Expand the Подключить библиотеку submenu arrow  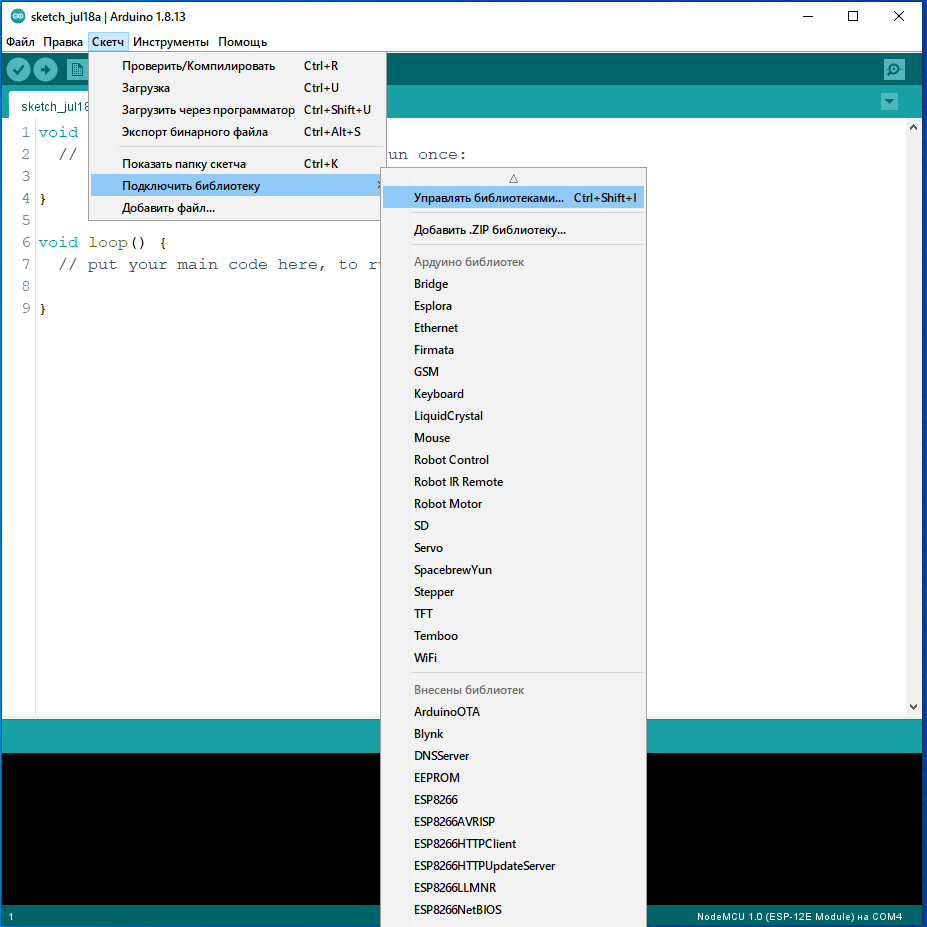378,186
